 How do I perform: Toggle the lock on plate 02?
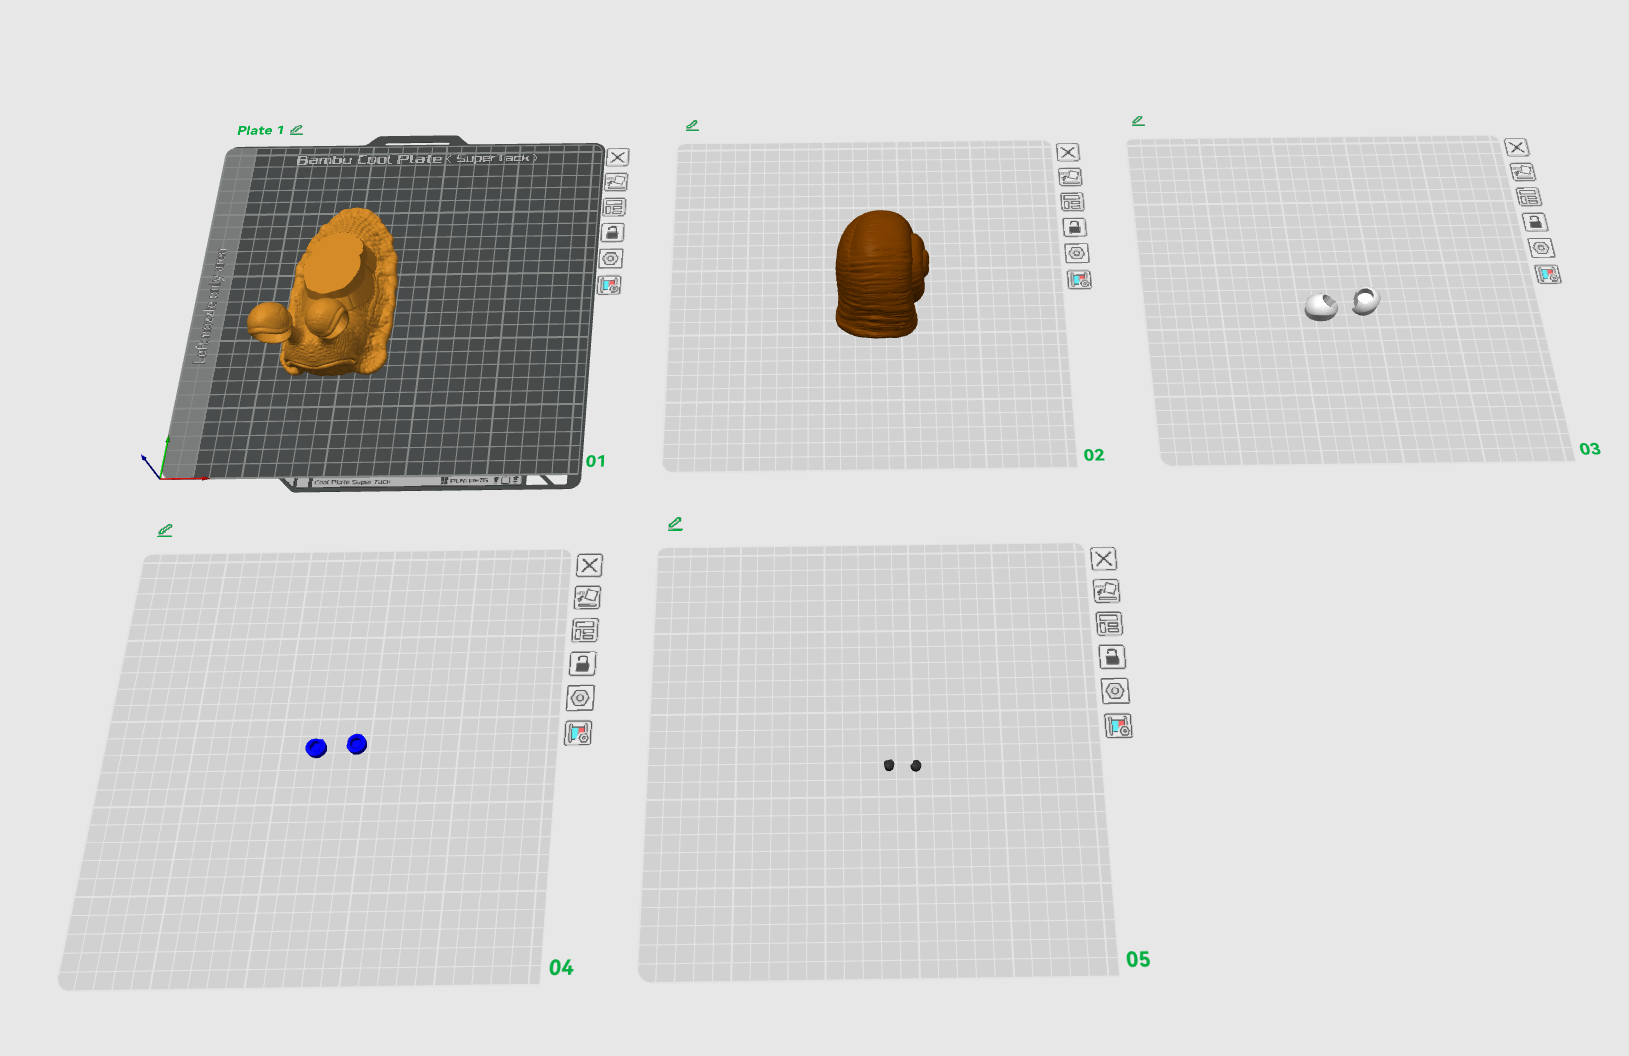click(1074, 228)
